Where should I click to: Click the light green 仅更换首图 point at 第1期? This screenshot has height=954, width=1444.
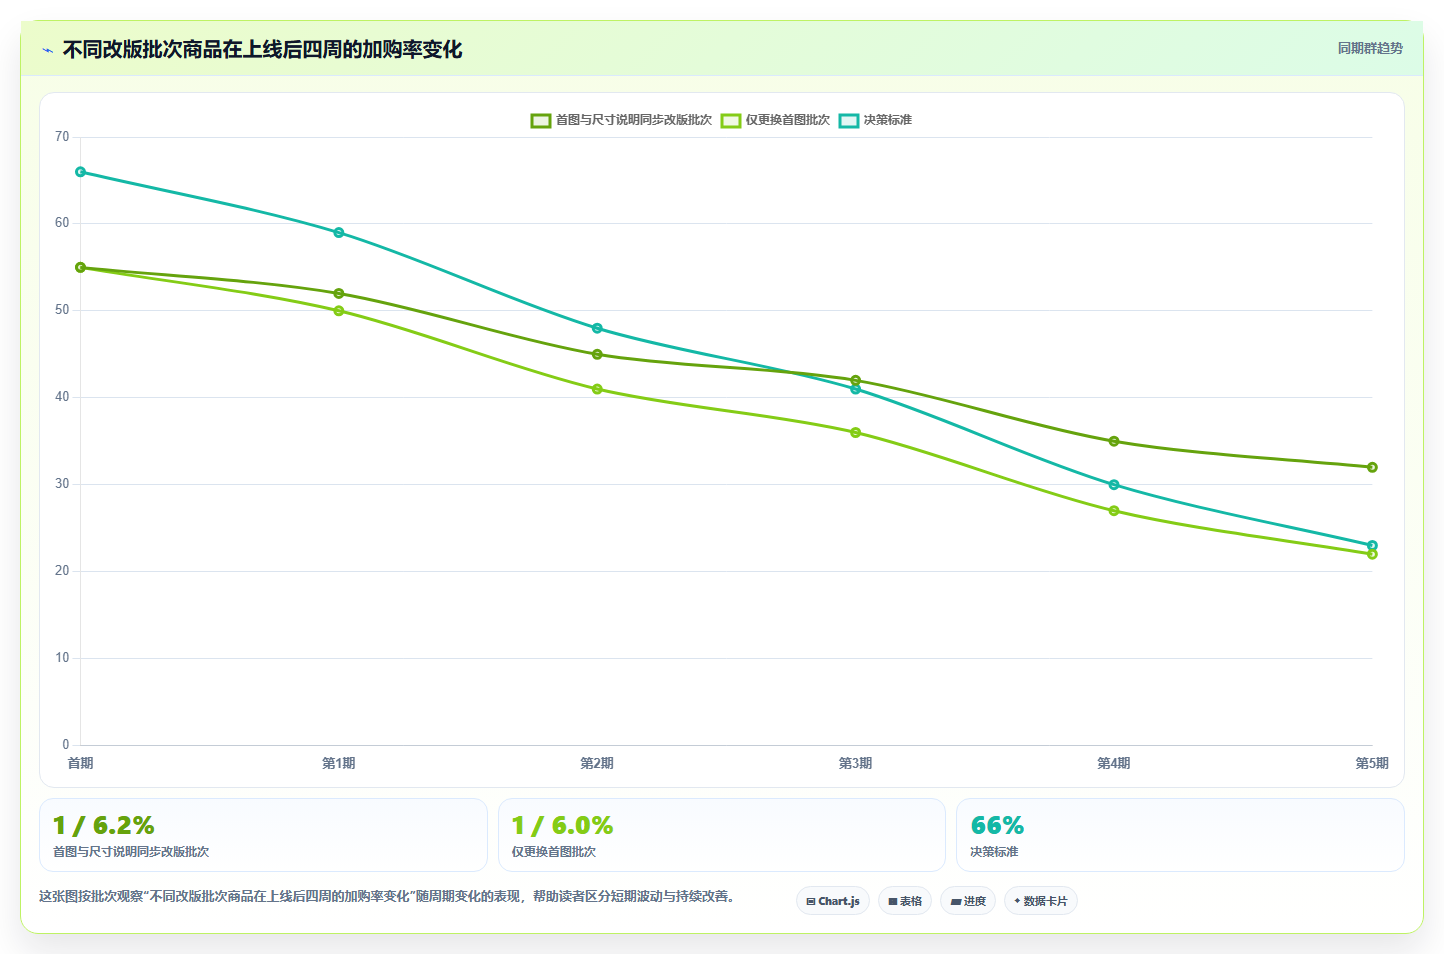tap(339, 311)
